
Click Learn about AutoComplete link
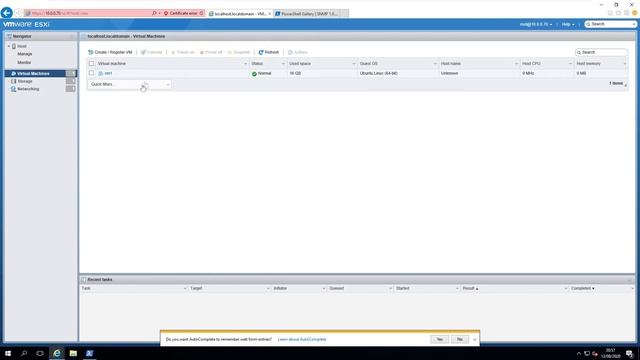pyautogui.click(x=302, y=340)
